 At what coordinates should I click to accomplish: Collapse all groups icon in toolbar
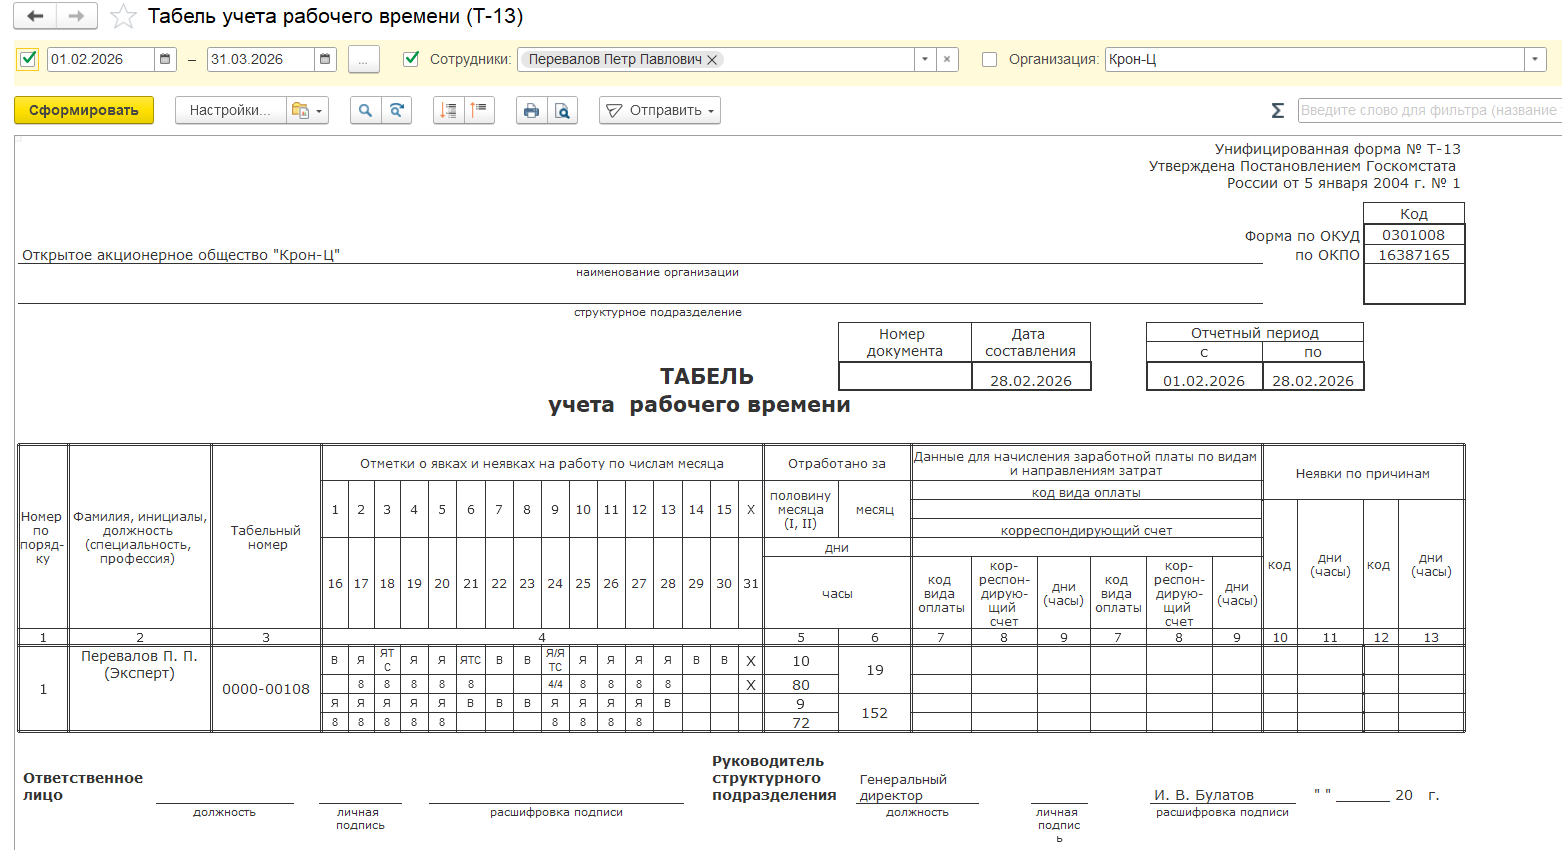[x=480, y=110]
